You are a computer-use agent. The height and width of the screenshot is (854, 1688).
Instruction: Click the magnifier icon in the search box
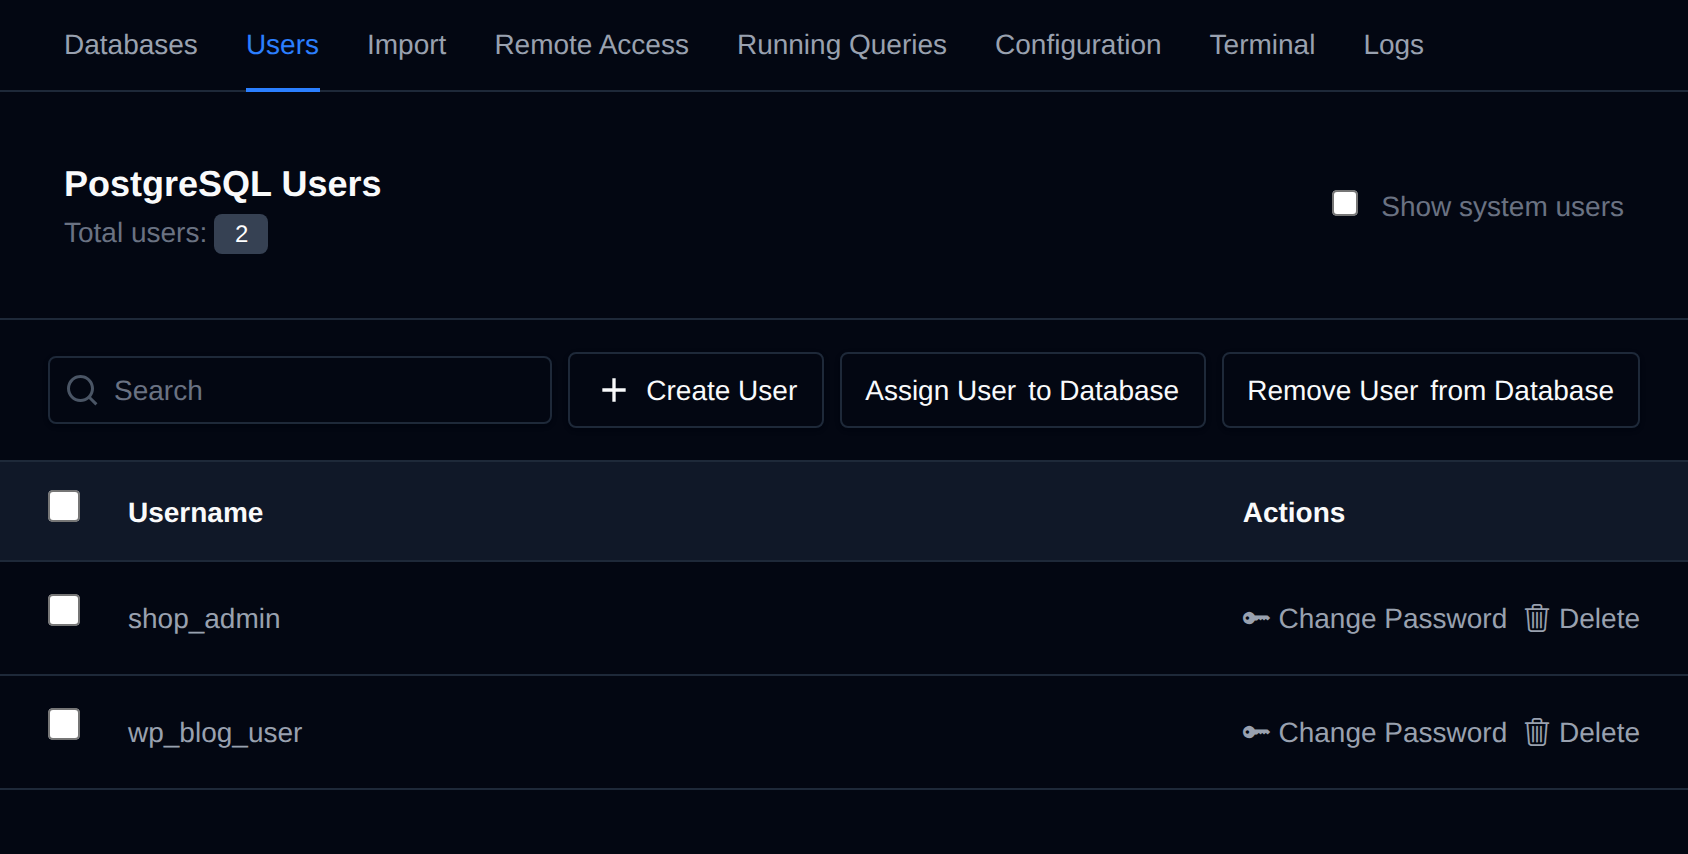82,390
